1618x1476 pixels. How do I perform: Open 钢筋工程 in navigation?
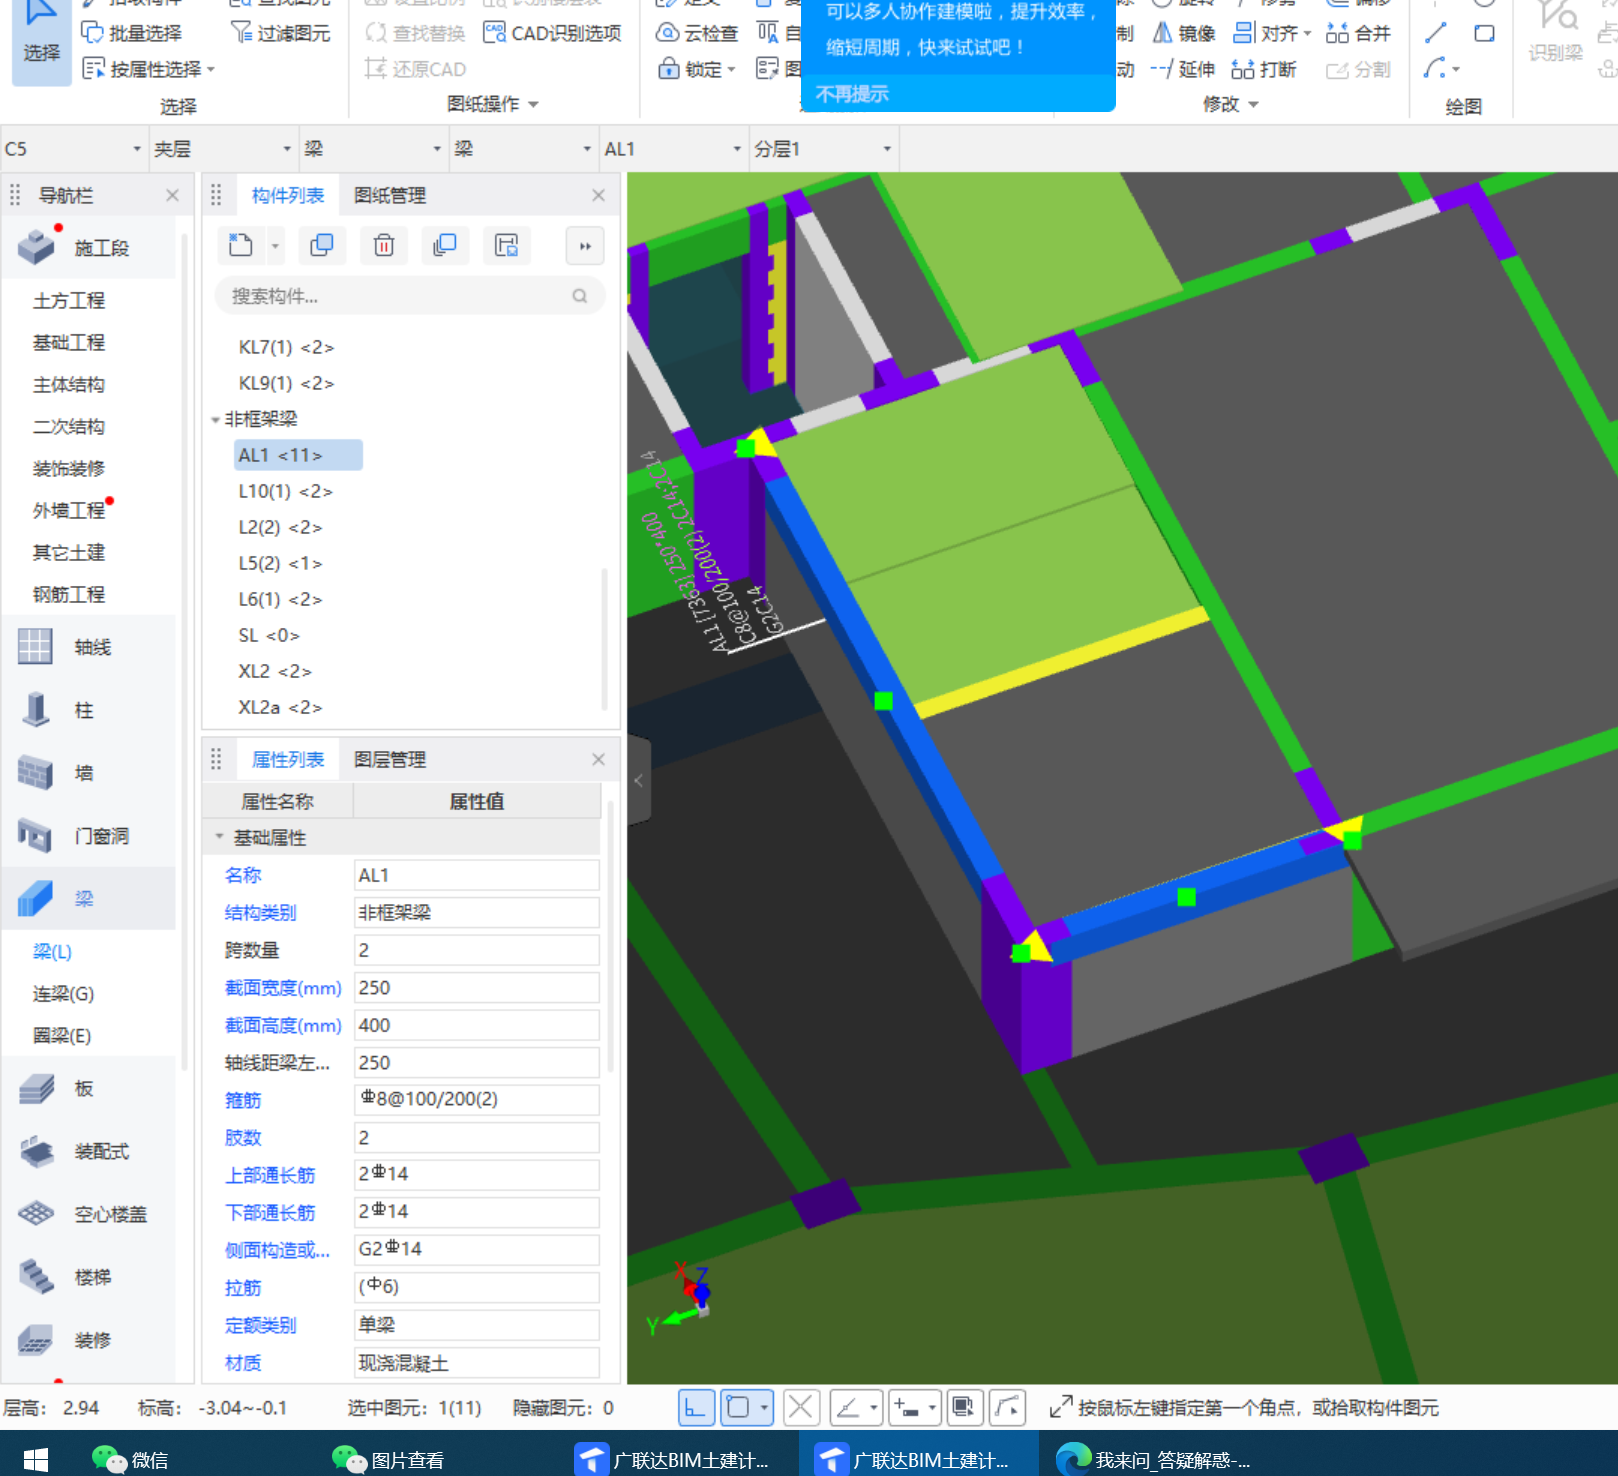pyautogui.click(x=69, y=594)
